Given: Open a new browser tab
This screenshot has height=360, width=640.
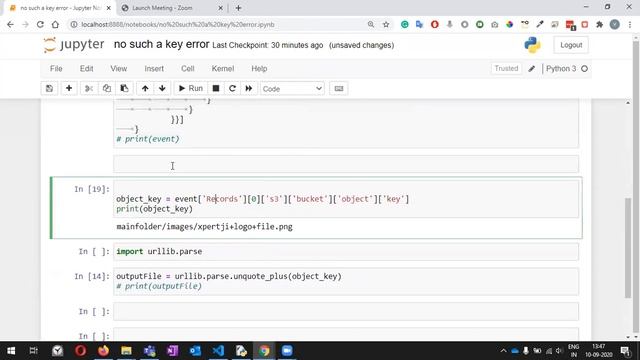Looking at the screenshot, I should [238, 8].
